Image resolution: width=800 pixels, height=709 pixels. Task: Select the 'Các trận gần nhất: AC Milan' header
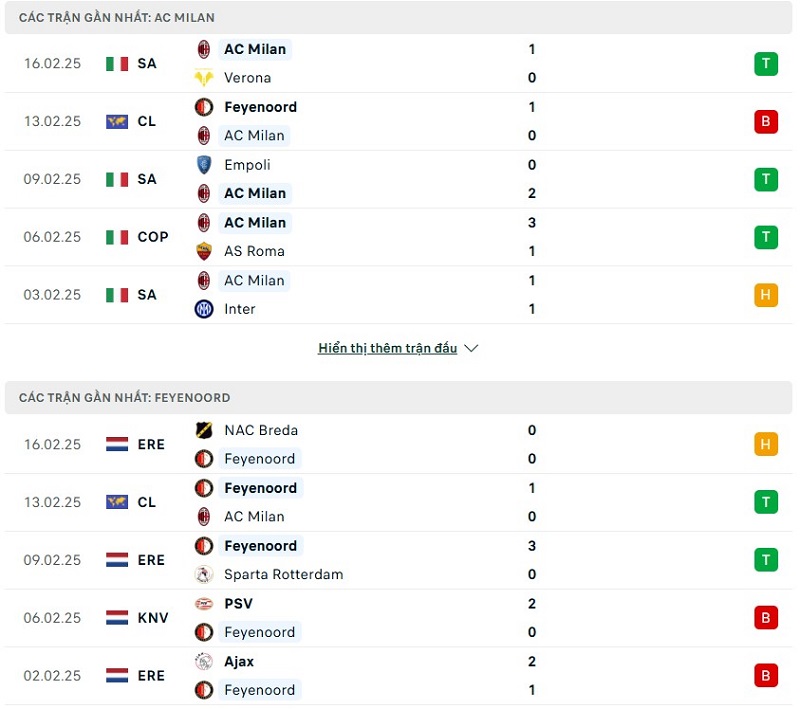click(x=117, y=18)
